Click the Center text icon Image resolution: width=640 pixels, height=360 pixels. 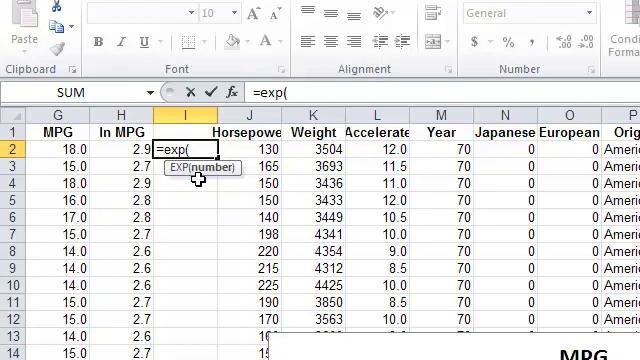[x=331, y=41]
